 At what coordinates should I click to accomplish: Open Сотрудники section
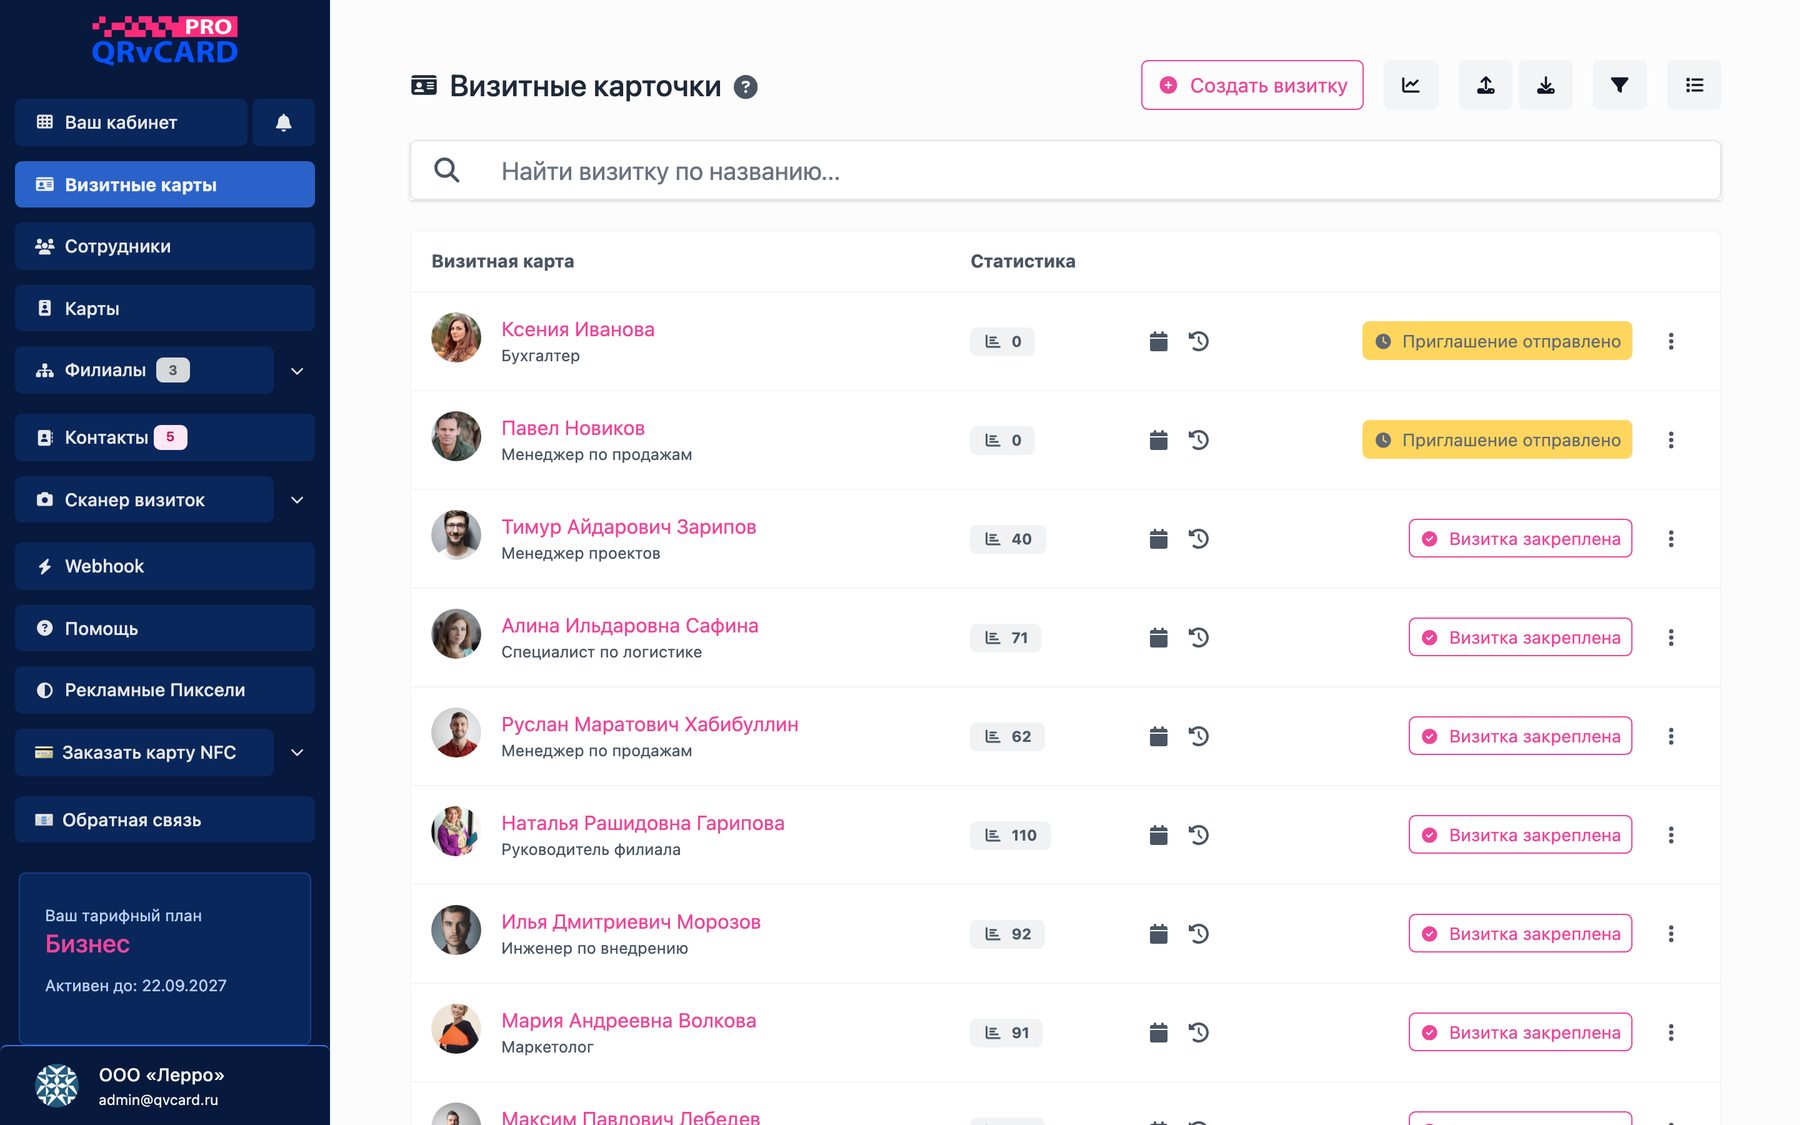[165, 246]
